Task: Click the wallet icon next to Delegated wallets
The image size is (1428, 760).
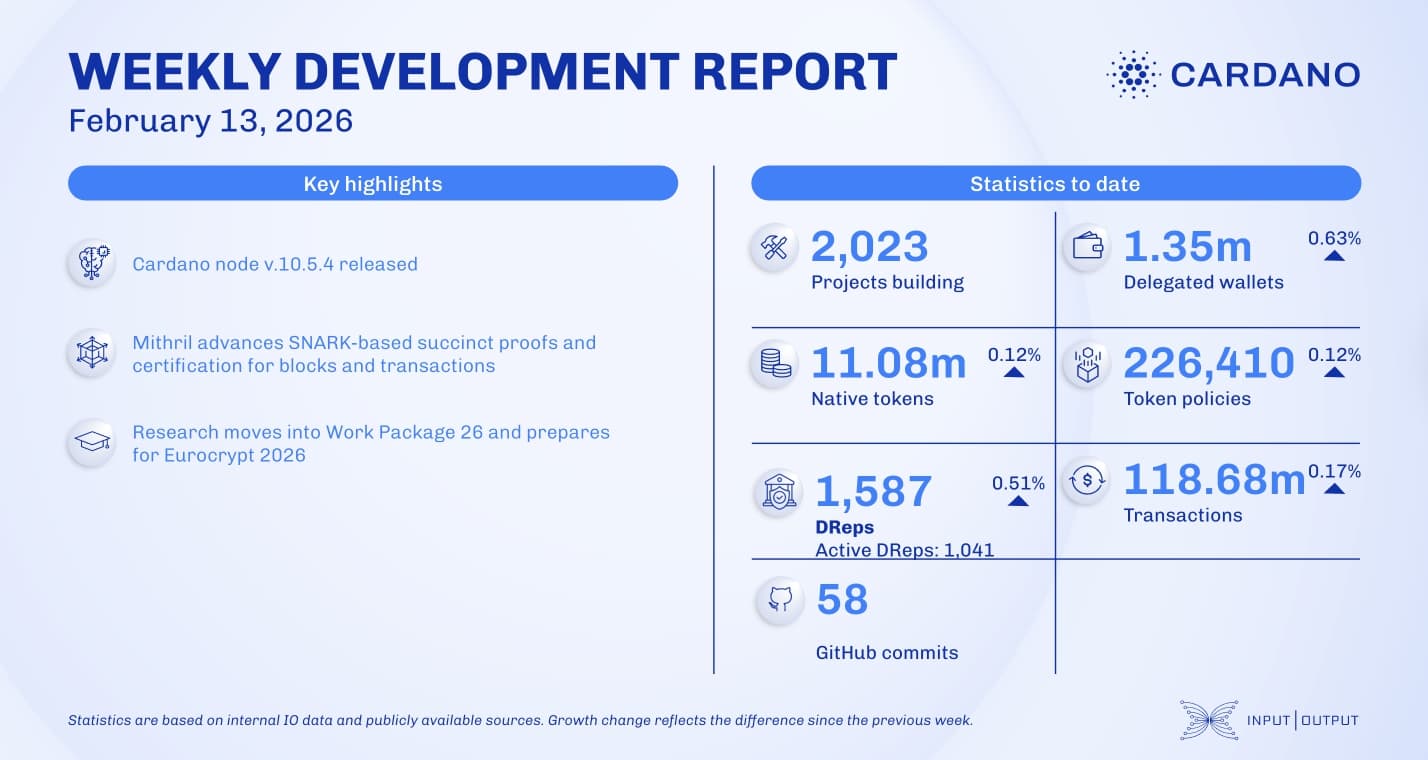Action: click(x=1089, y=246)
